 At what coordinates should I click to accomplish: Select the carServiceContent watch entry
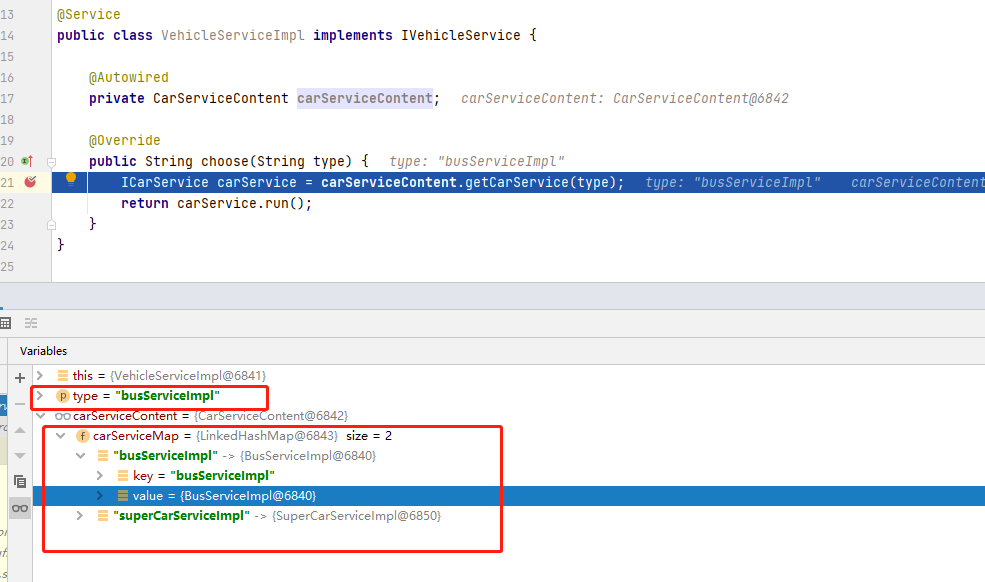pos(110,416)
